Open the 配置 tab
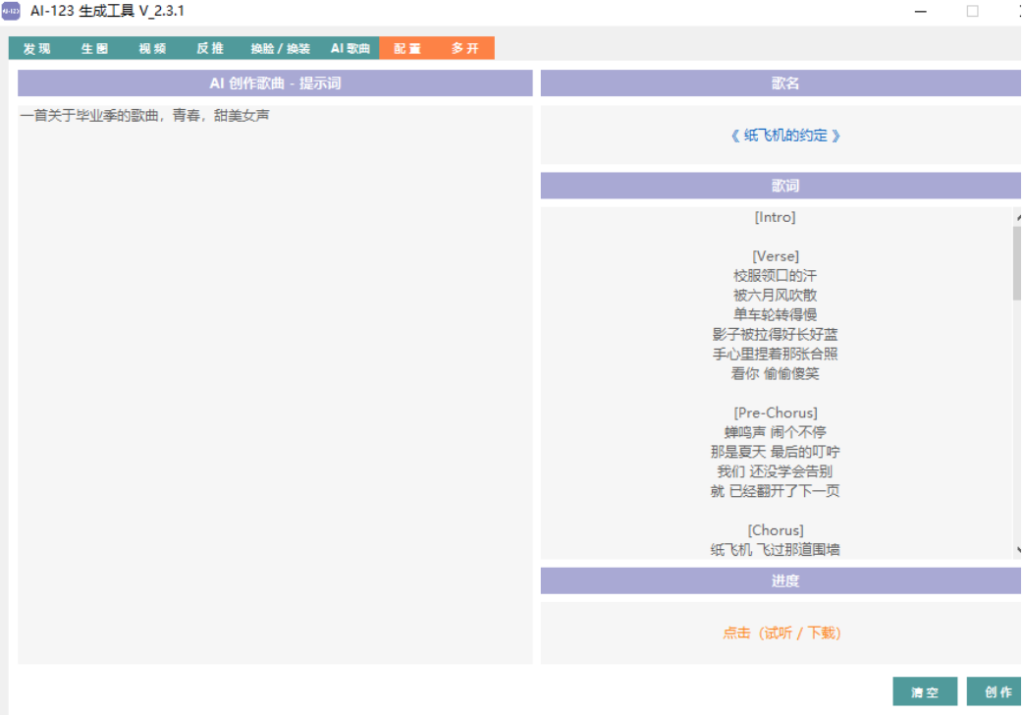 point(408,48)
